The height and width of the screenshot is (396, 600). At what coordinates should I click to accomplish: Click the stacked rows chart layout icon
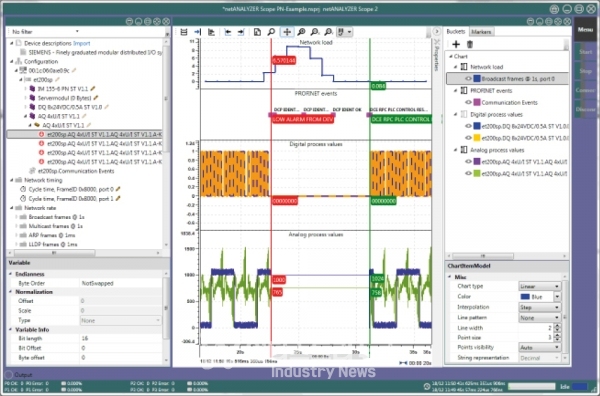(x=184, y=32)
